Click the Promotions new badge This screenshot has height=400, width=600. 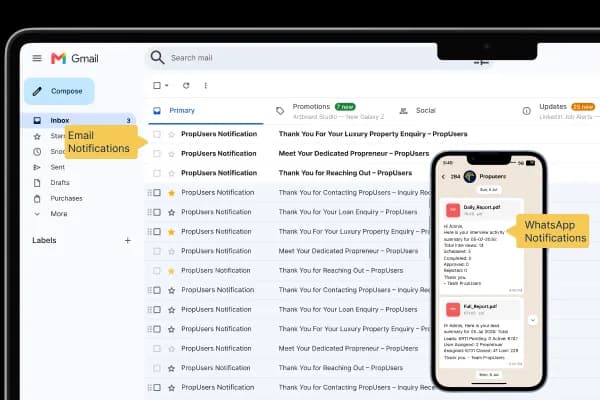coord(345,106)
